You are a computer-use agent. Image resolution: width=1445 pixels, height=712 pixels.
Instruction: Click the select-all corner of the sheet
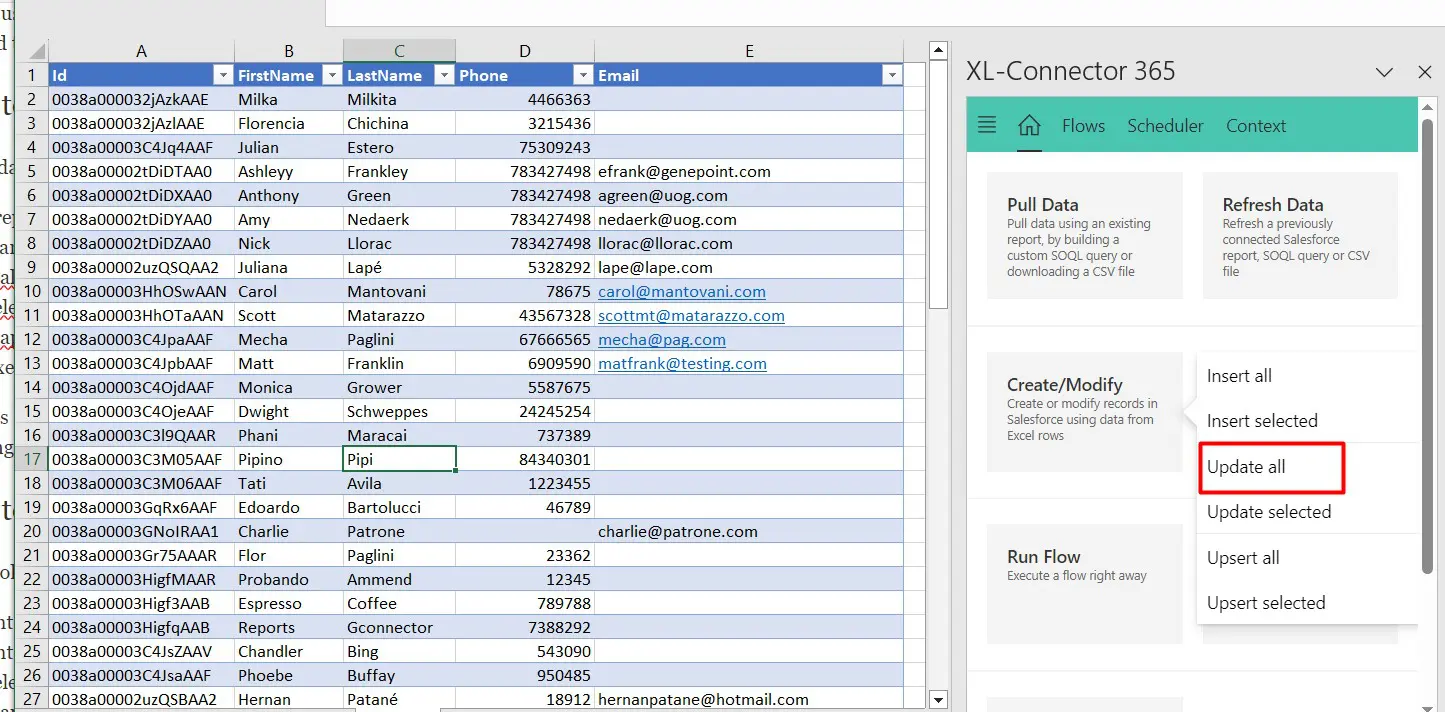click(x=34, y=52)
